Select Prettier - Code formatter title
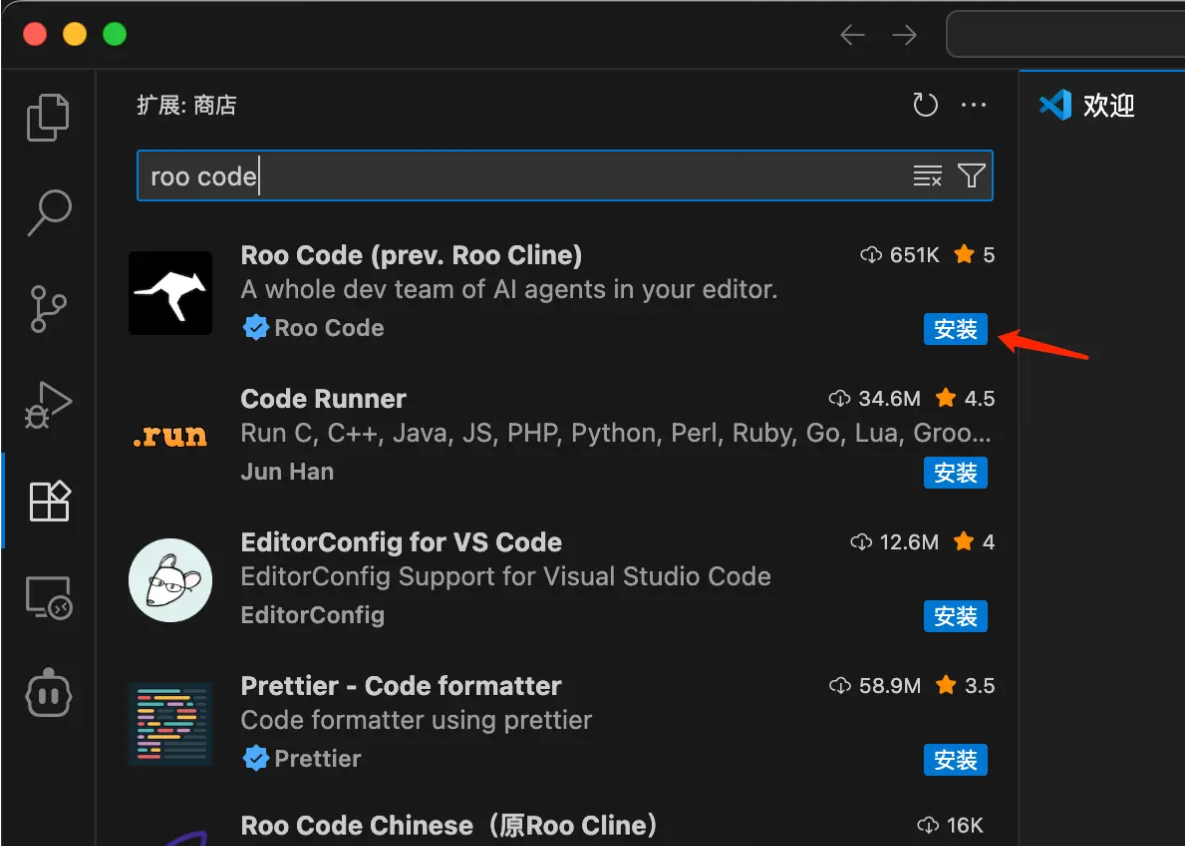Screen dimensions: 1185x846 click(x=401, y=686)
